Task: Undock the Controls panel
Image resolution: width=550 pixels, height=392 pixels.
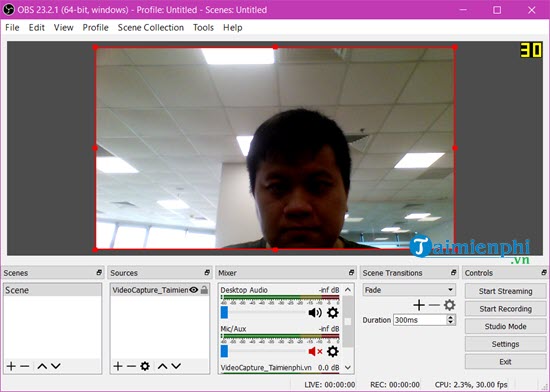Action: click(544, 272)
